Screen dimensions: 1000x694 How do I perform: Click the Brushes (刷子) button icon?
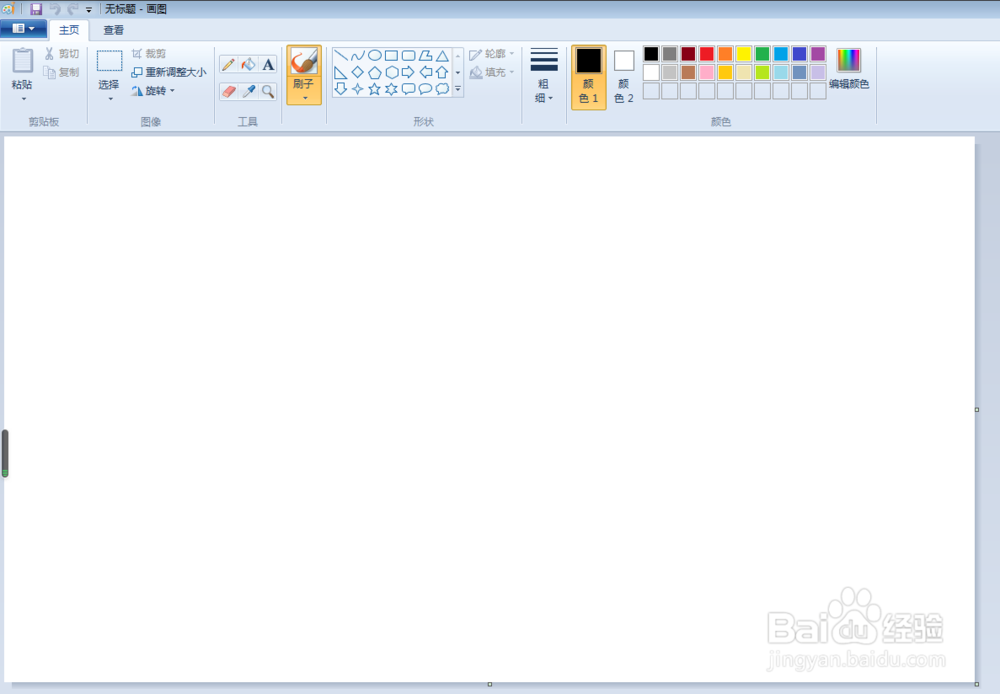pos(304,62)
